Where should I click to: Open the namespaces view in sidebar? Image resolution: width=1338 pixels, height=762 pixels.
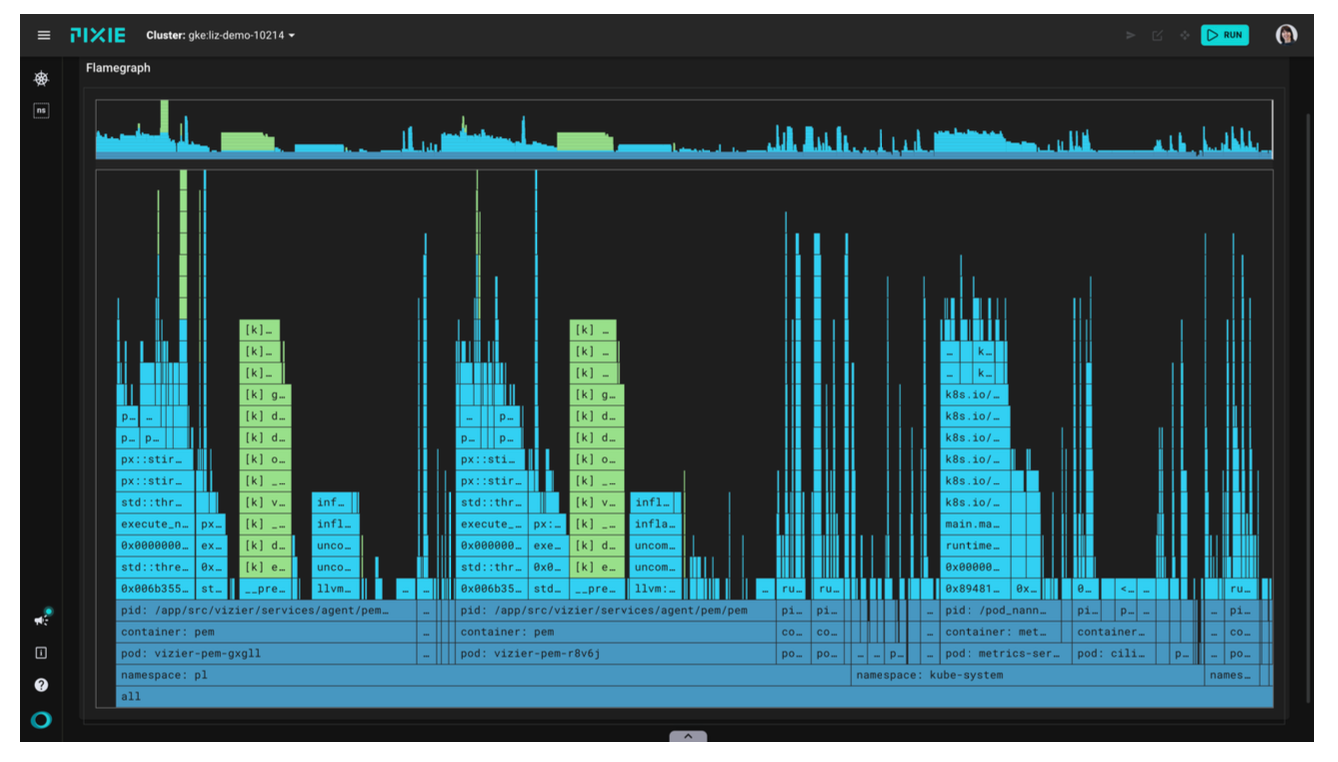tap(41, 110)
